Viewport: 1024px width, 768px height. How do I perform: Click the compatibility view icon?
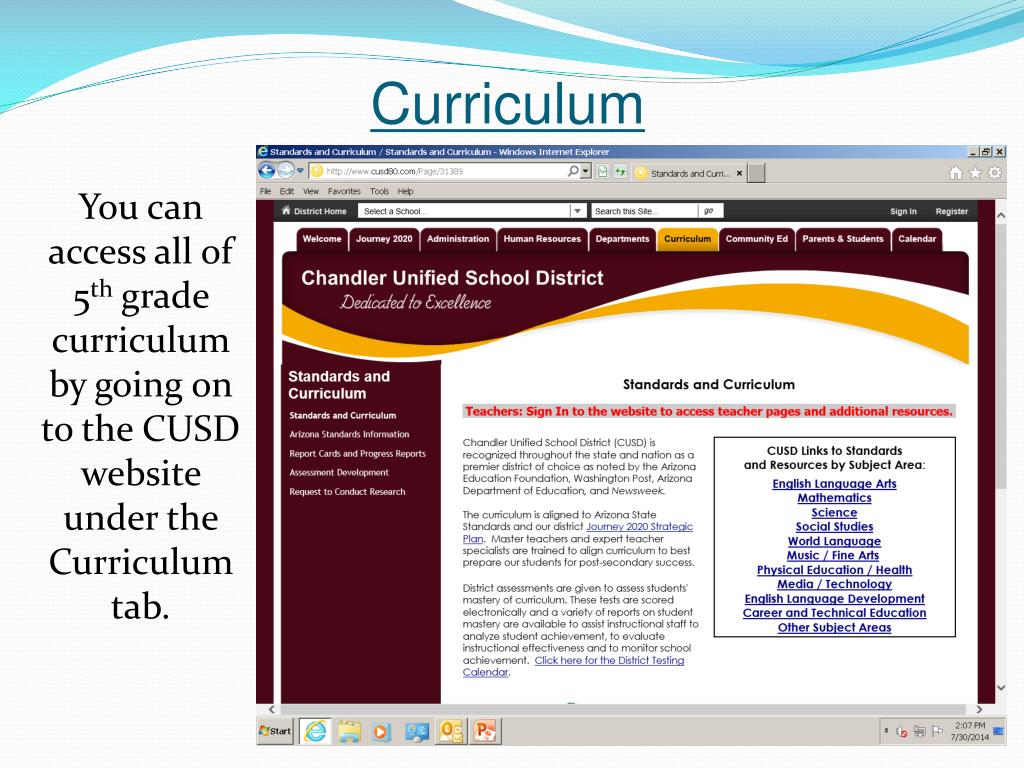click(x=603, y=172)
